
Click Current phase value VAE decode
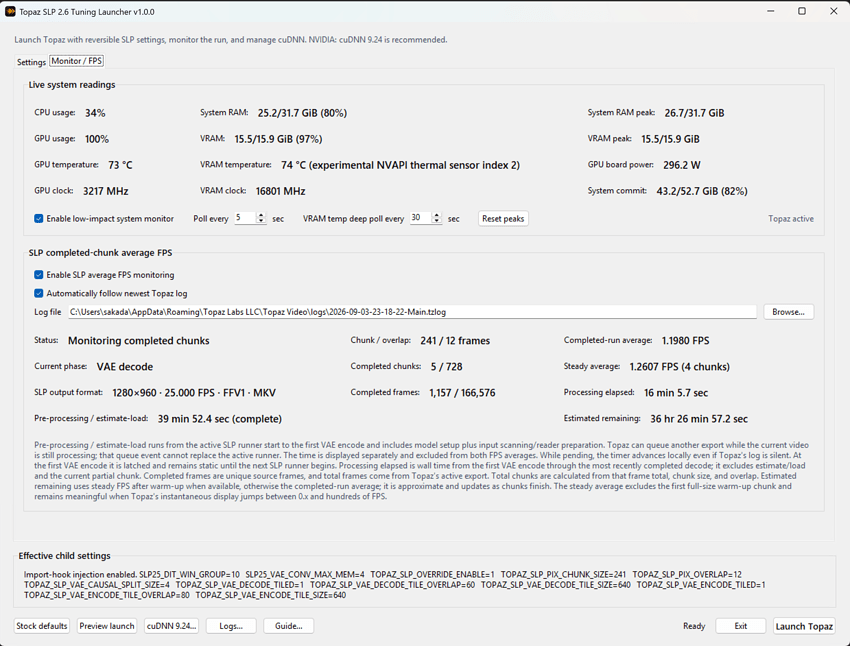click(125, 367)
